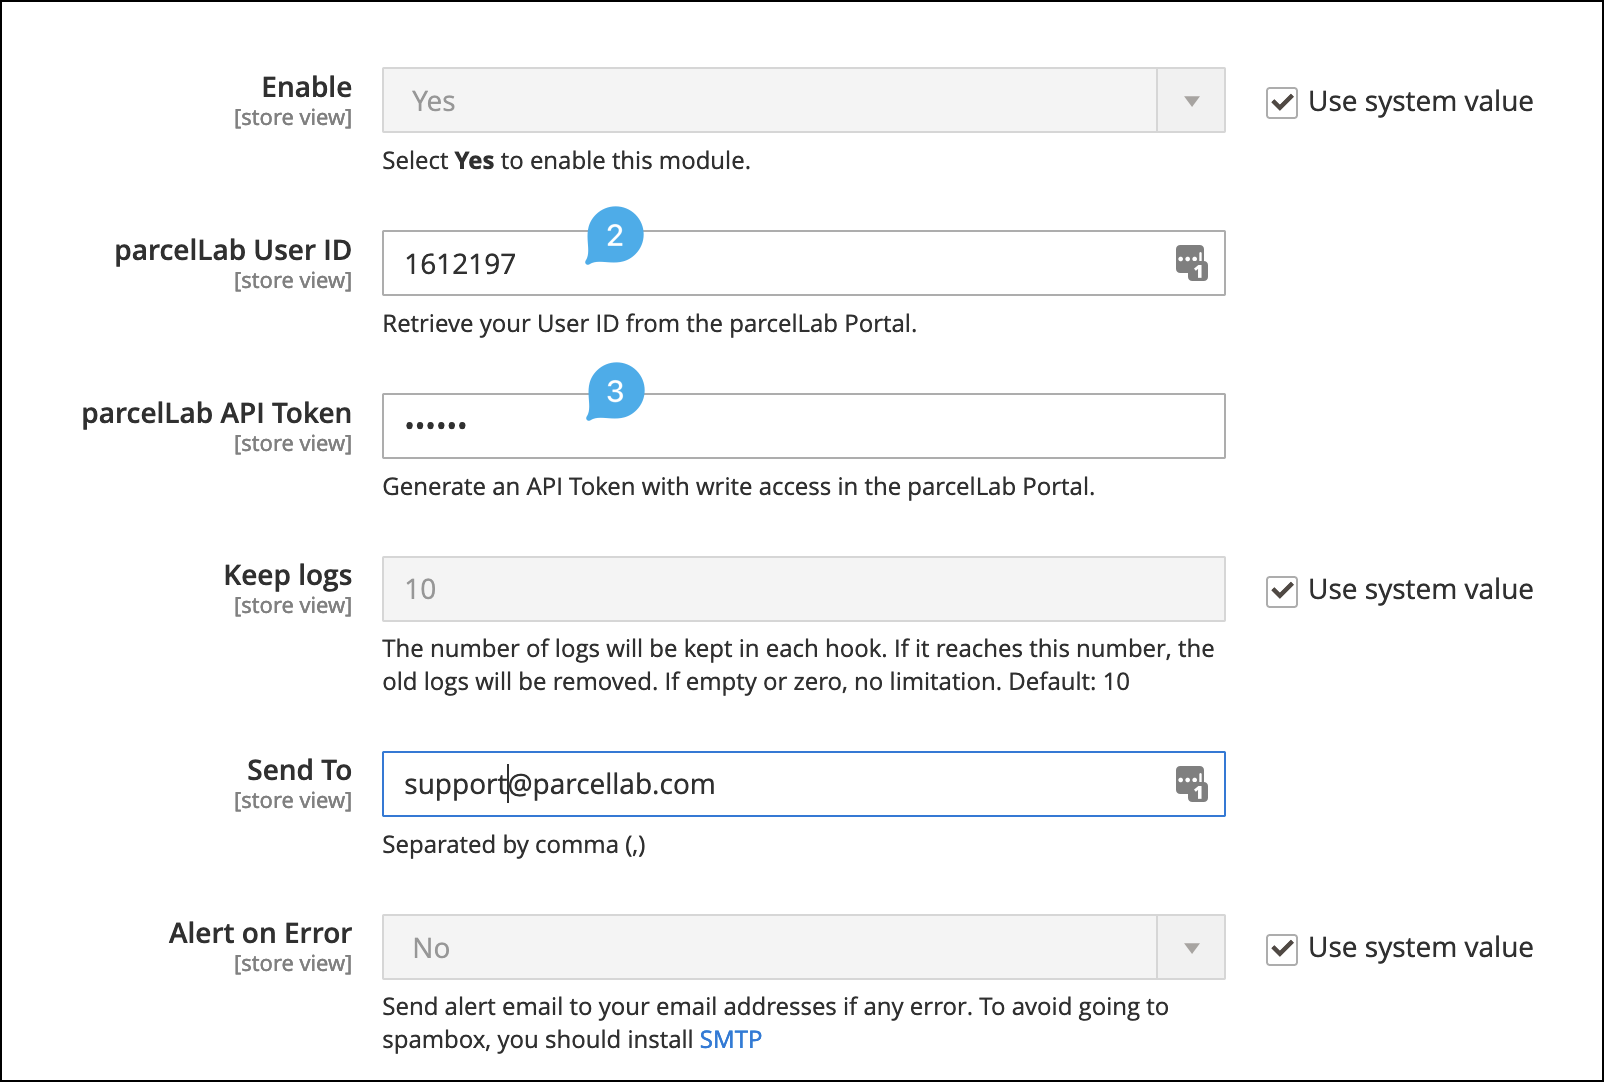This screenshot has height=1082, width=1604.
Task: Click password manager icon in Send To field
Action: tap(1191, 784)
